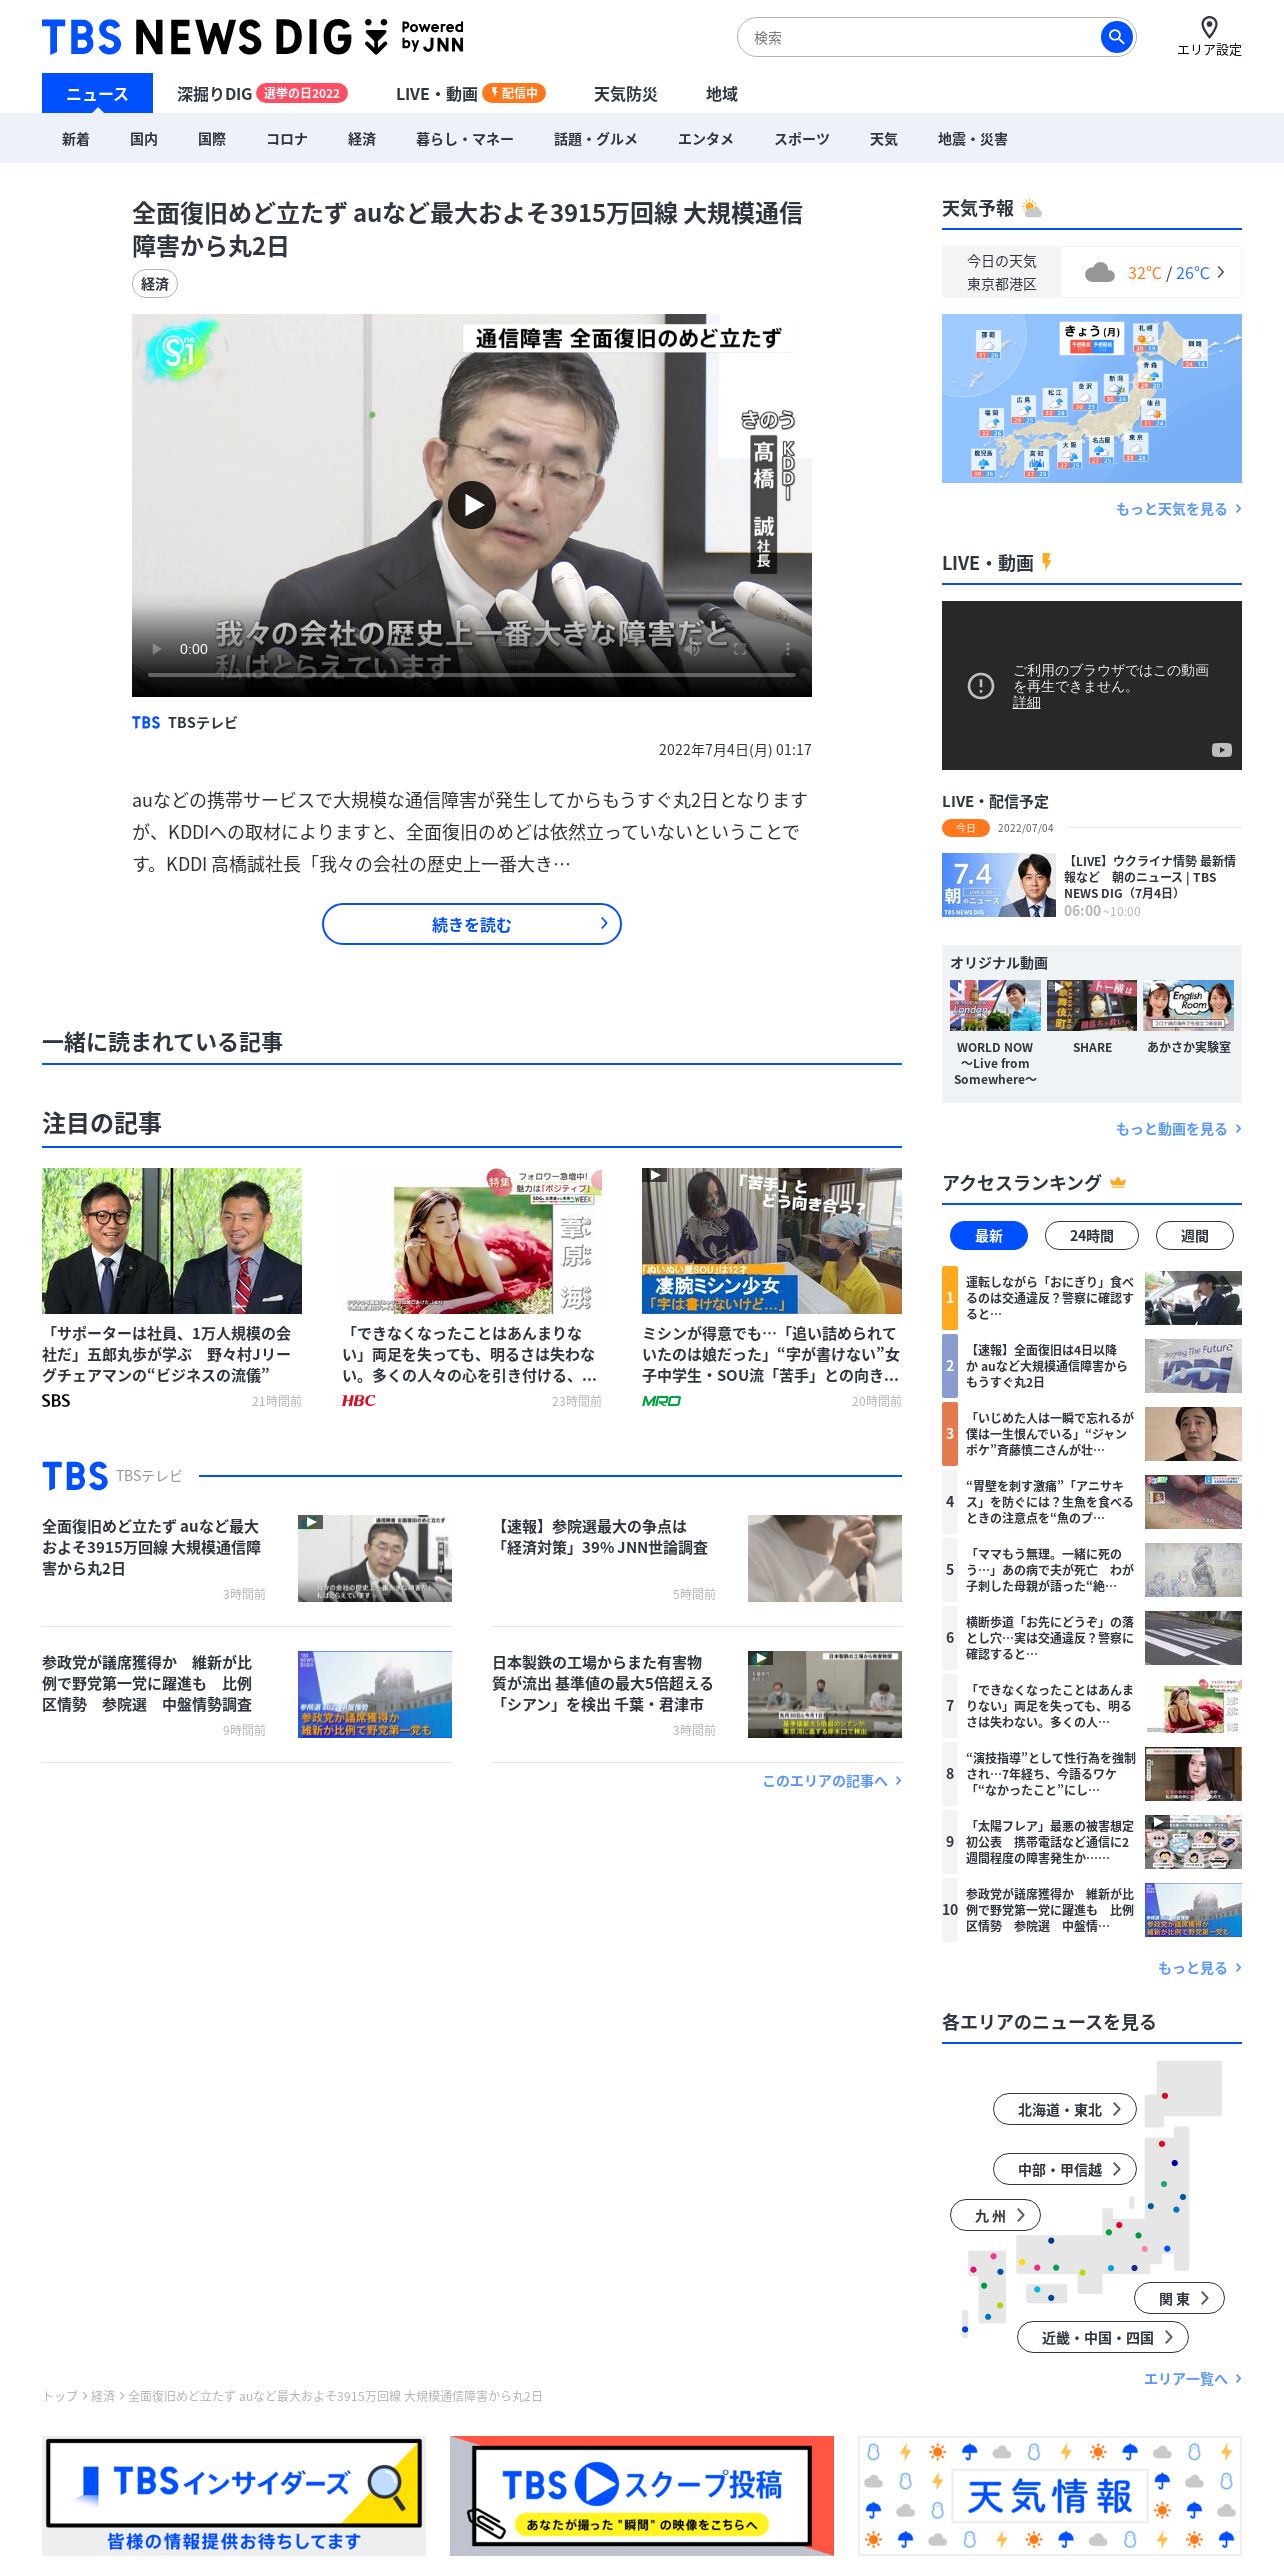The image size is (1284, 2568).
Task: Click the 経済 tag under headline
Action: (x=155, y=284)
